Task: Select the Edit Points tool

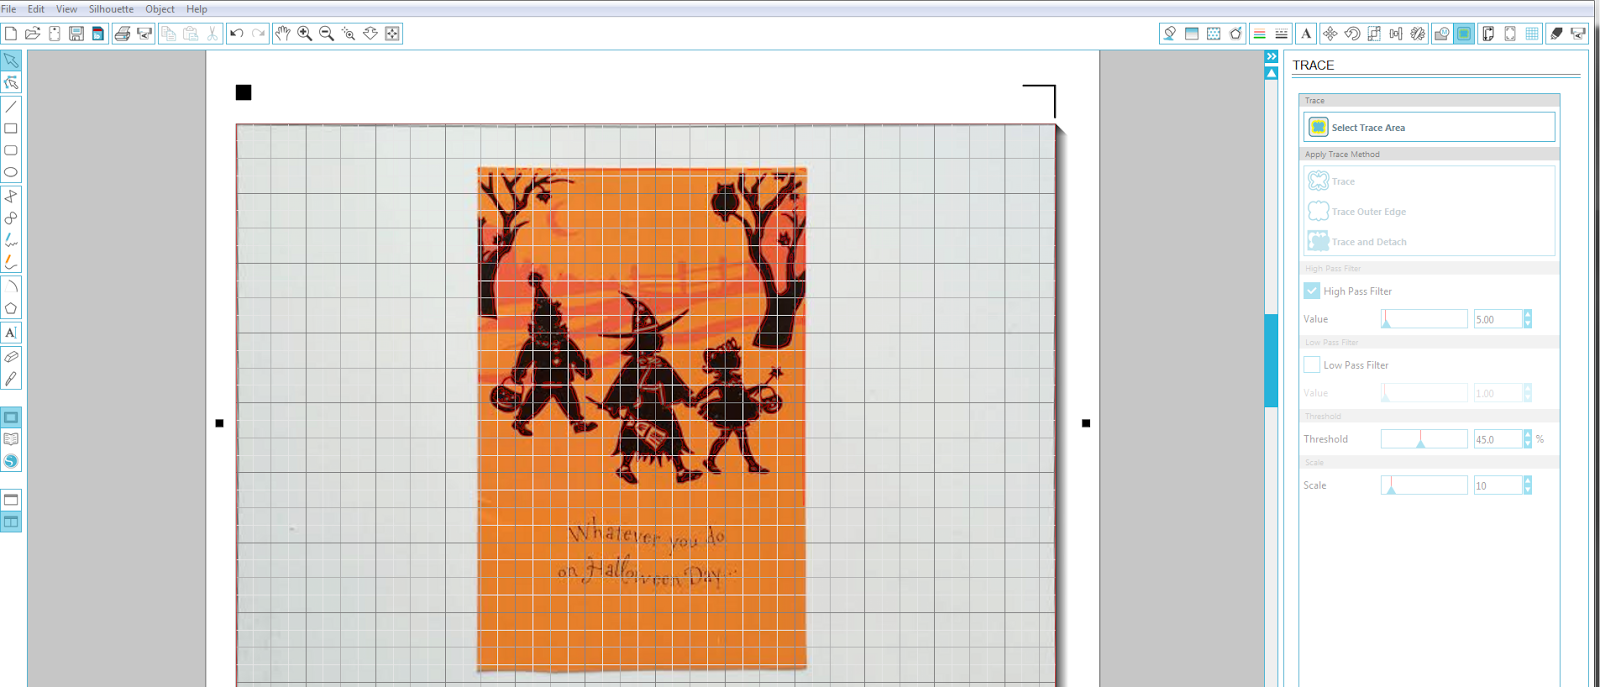Action: (11, 83)
